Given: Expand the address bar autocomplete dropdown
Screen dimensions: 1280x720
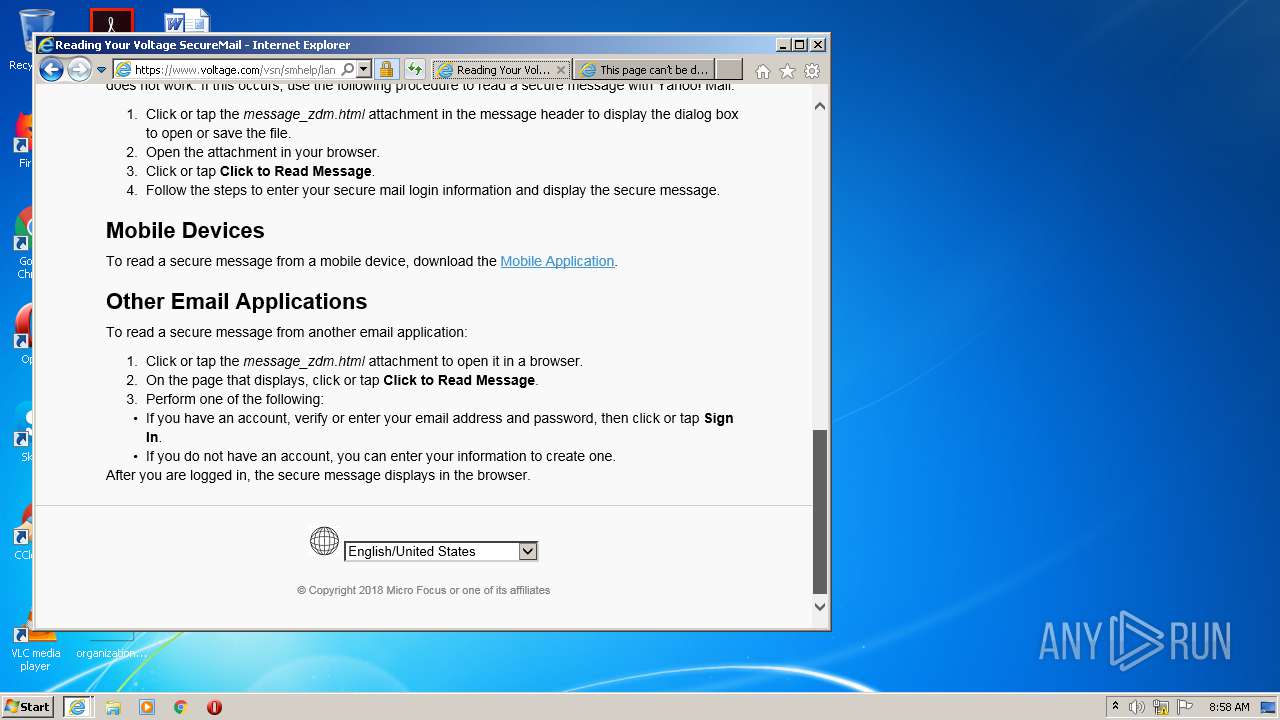Looking at the screenshot, I should pos(364,69).
